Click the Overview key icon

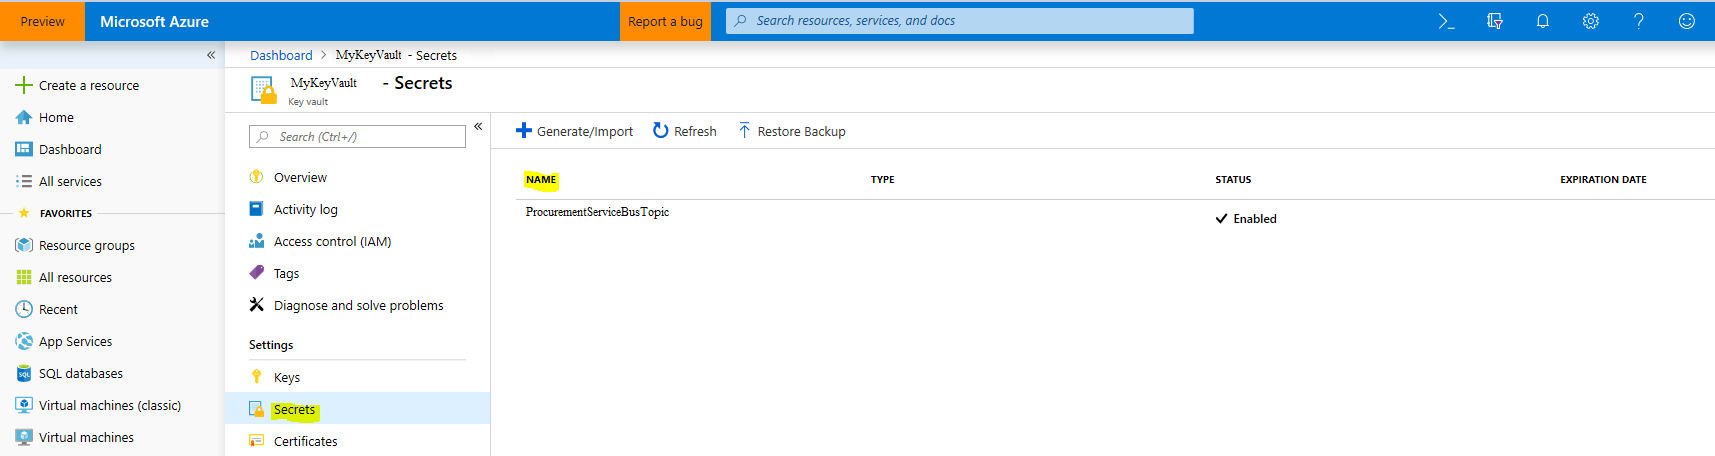(x=256, y=177)
